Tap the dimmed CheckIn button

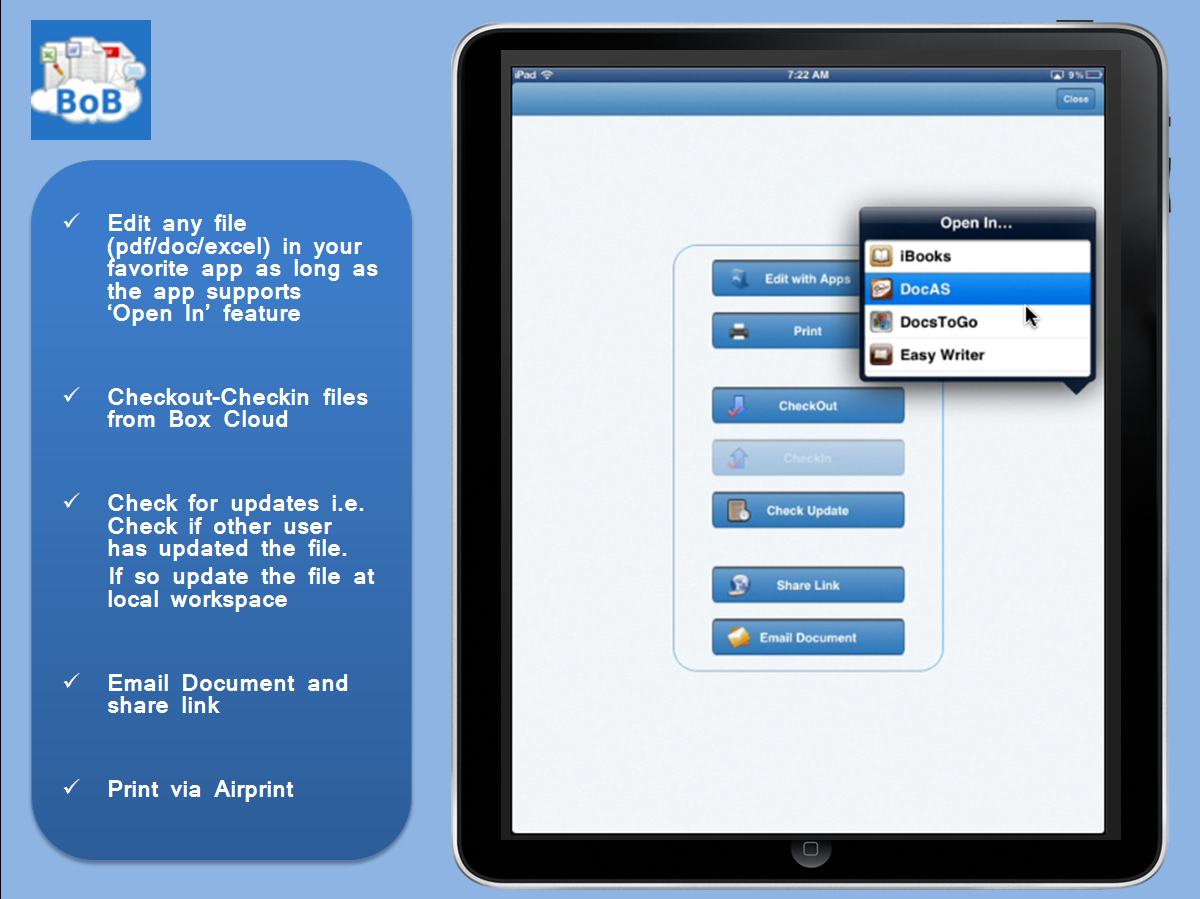[x=808, y=458]
